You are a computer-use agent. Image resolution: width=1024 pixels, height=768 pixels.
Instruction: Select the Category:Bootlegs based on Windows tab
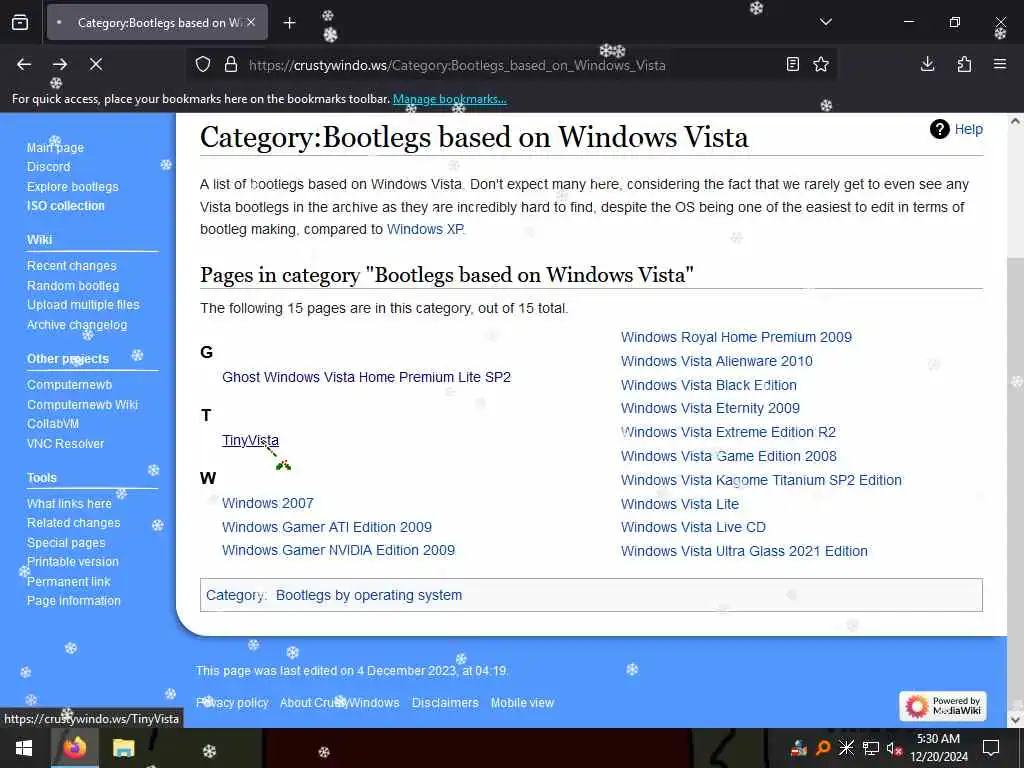157,22
